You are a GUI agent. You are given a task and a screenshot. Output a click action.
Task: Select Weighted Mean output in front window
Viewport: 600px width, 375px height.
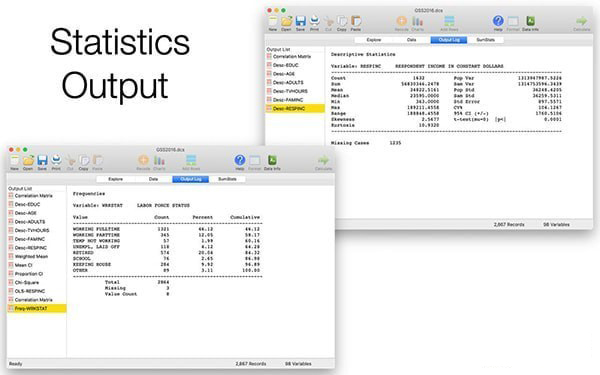click(x=37, y=256)
